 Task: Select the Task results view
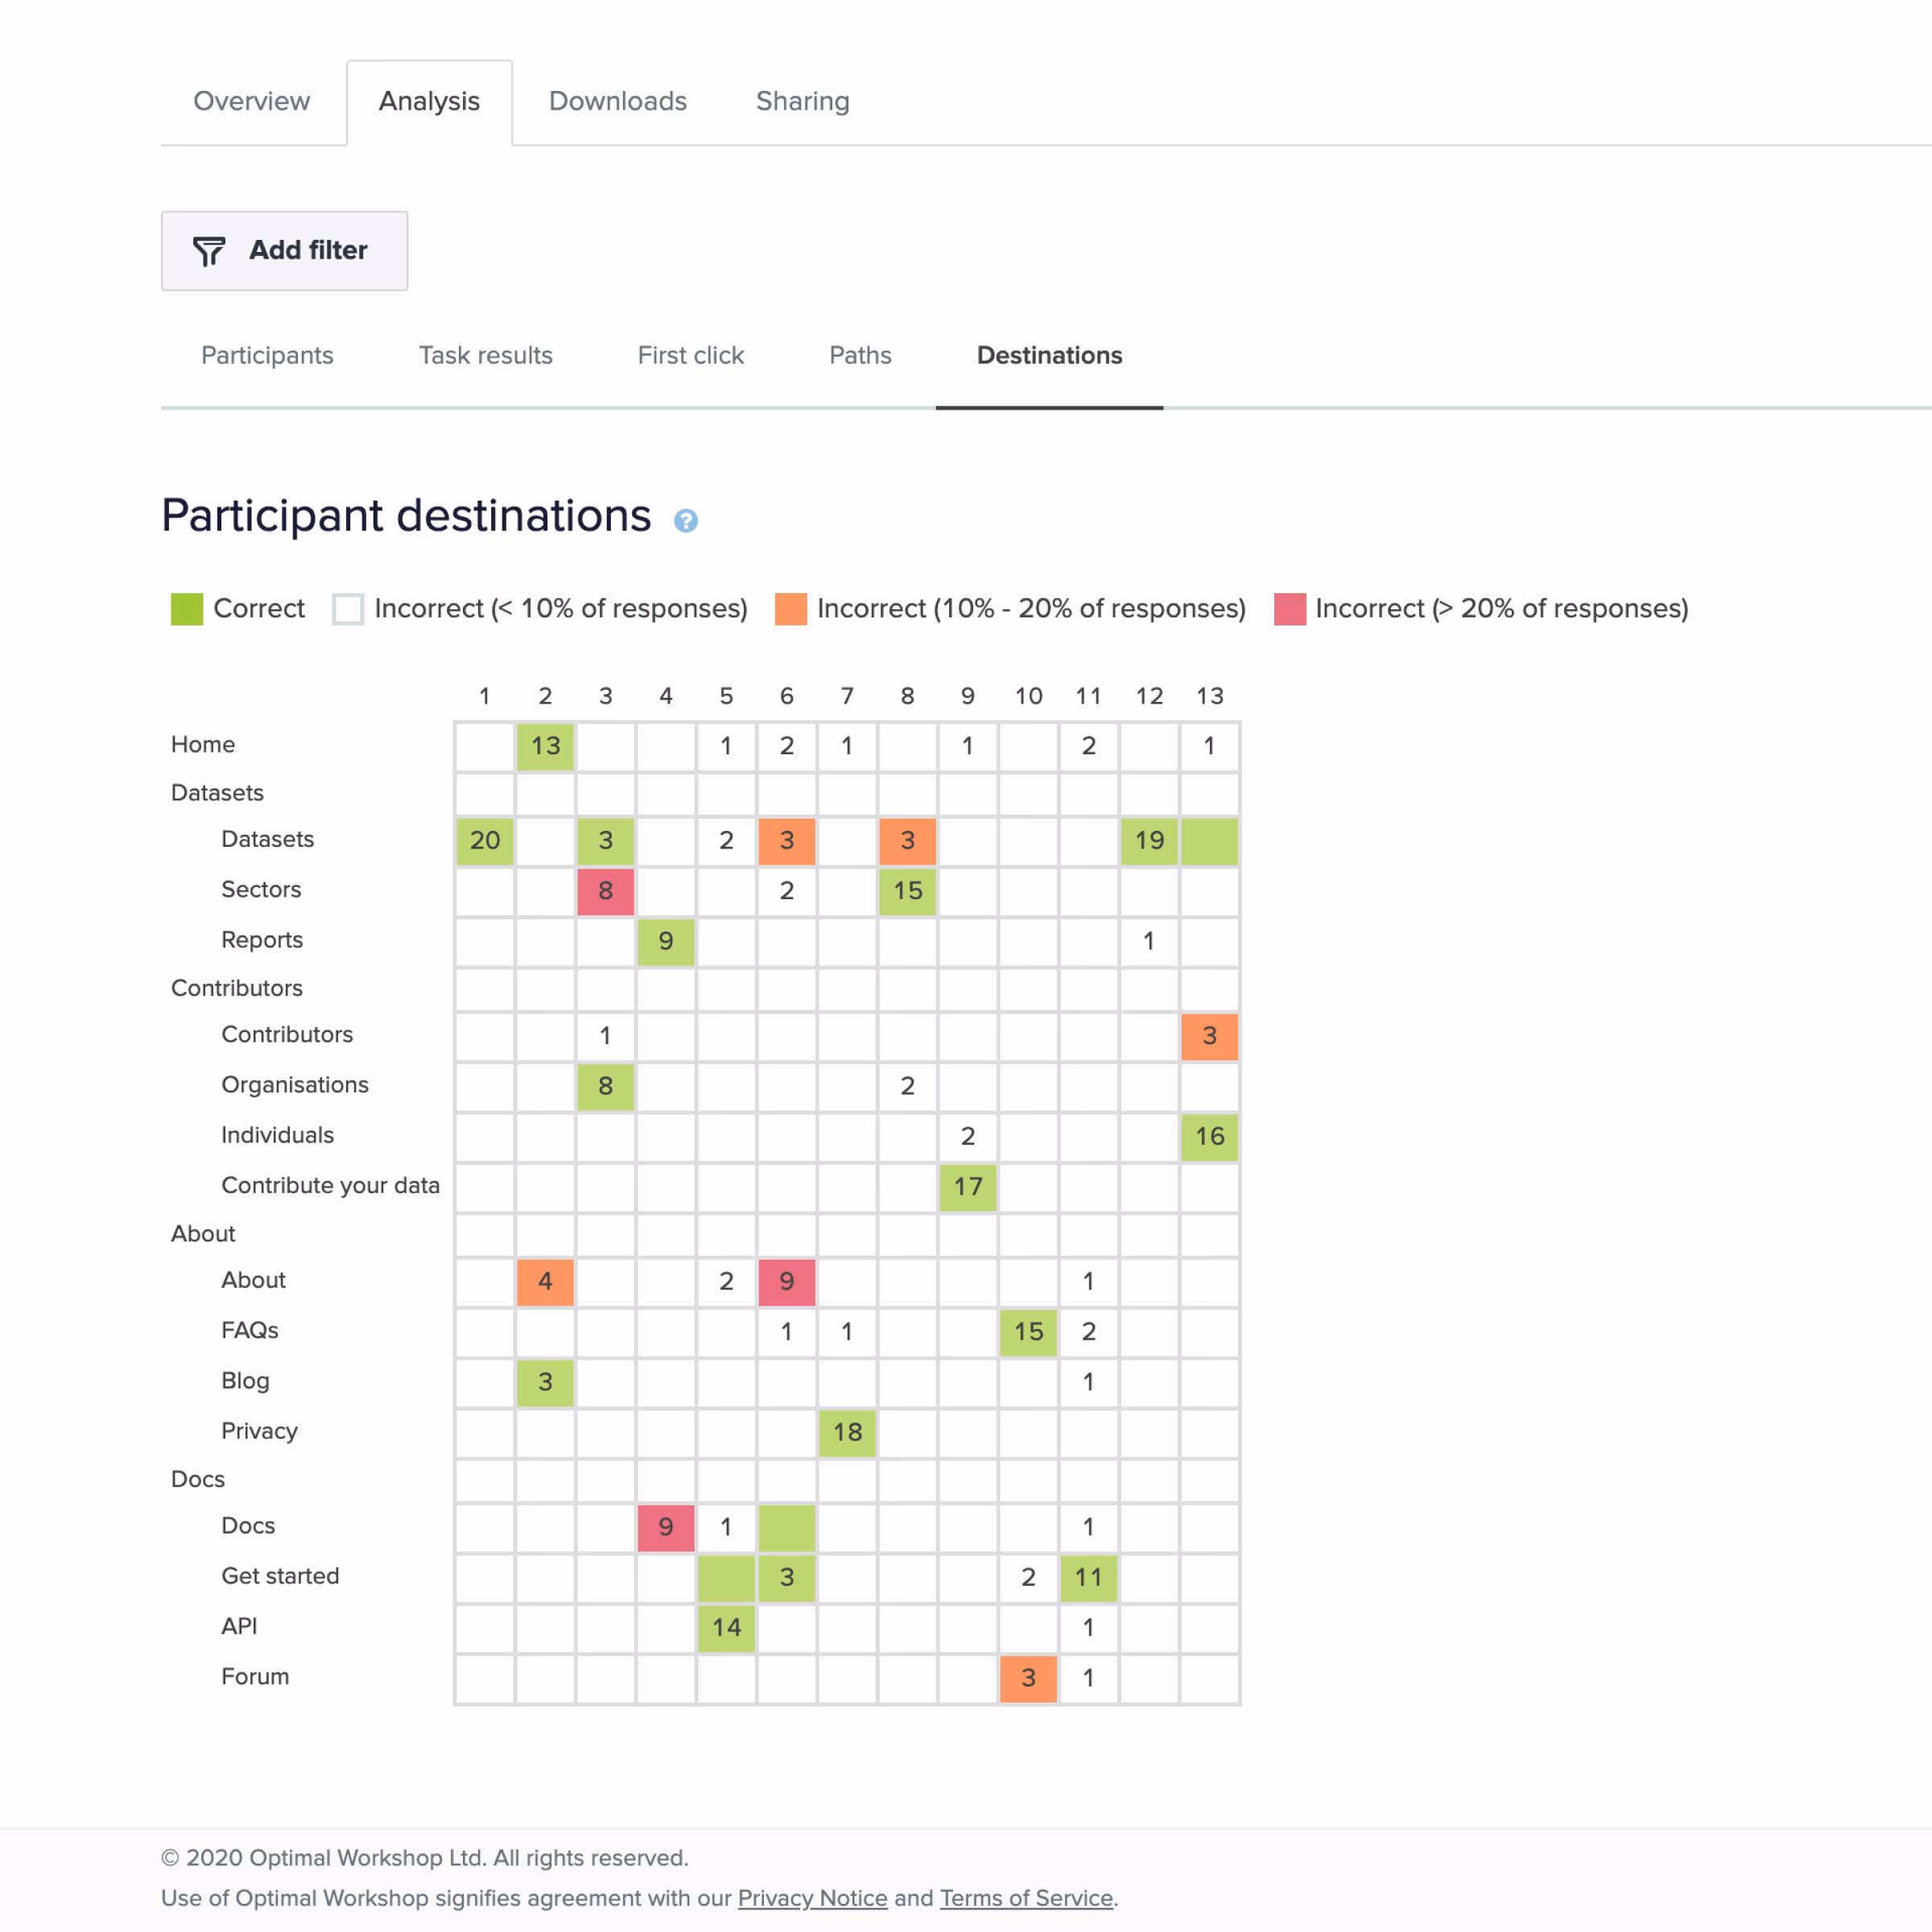tap(485, 356)
